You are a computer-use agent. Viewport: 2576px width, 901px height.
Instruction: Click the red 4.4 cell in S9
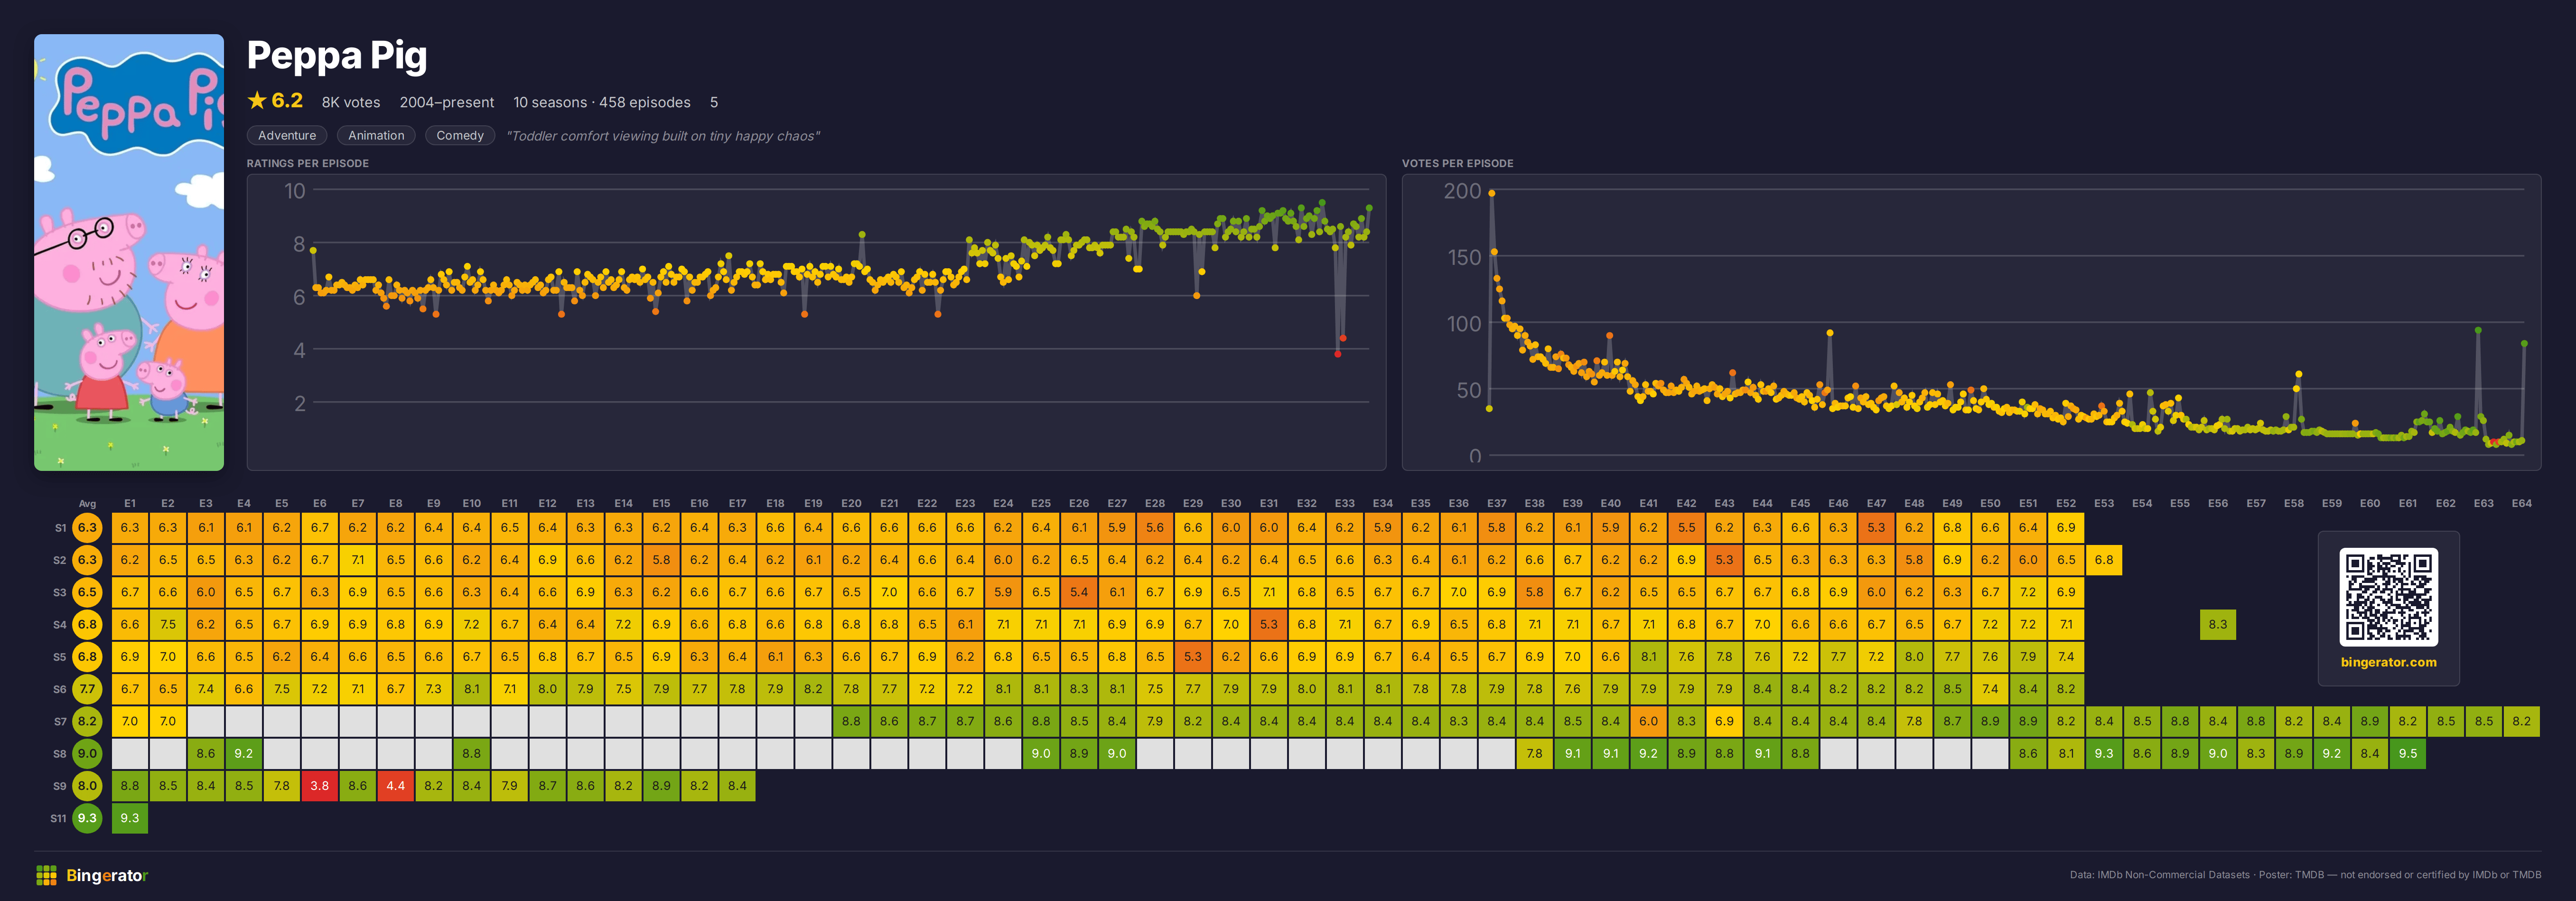[396, 786]
